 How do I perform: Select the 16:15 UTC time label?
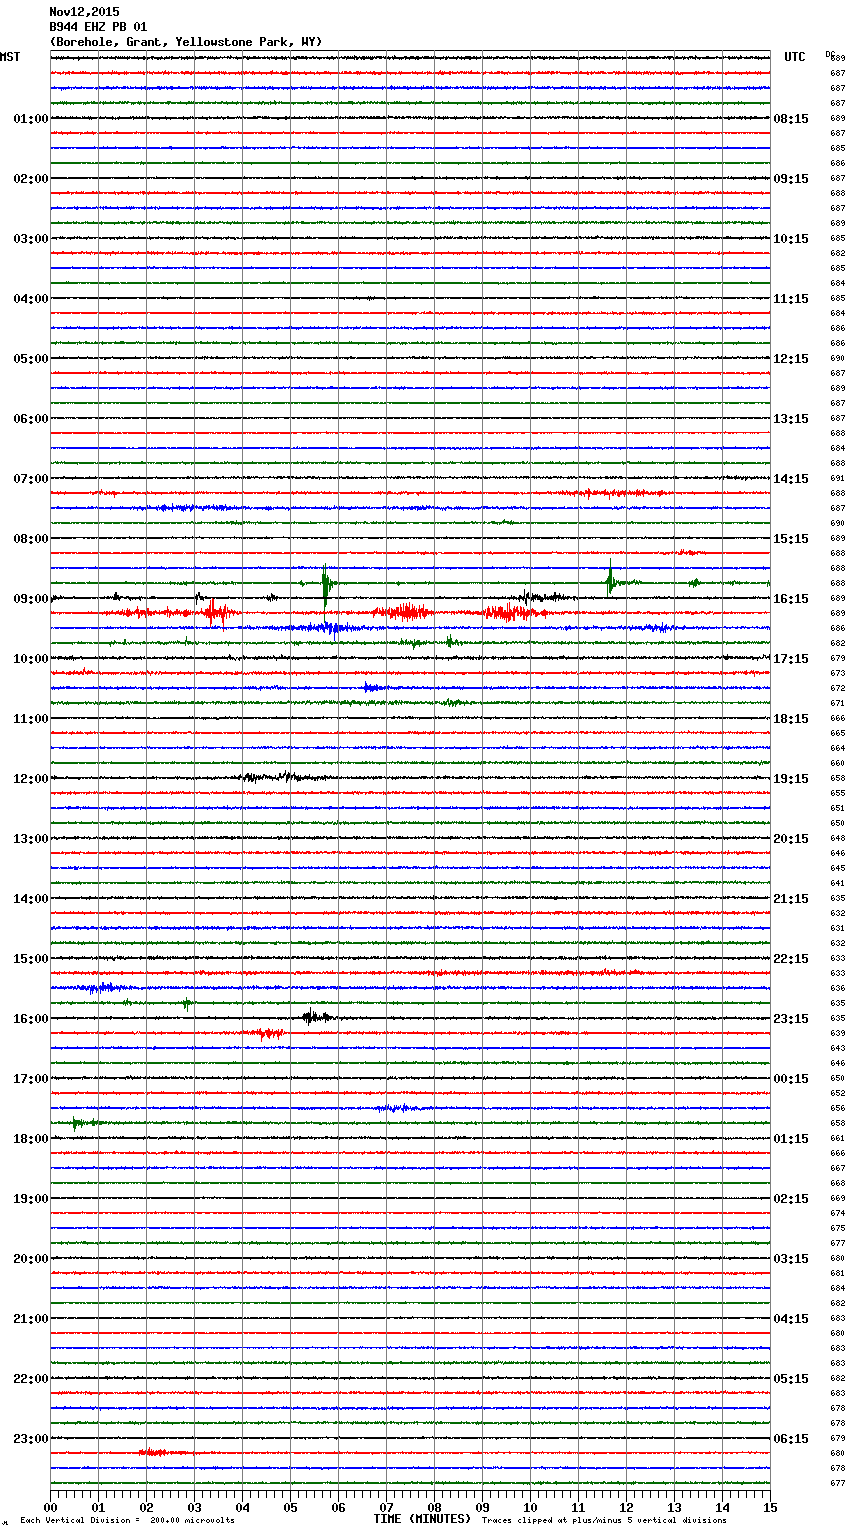click(x=791, y=599)
